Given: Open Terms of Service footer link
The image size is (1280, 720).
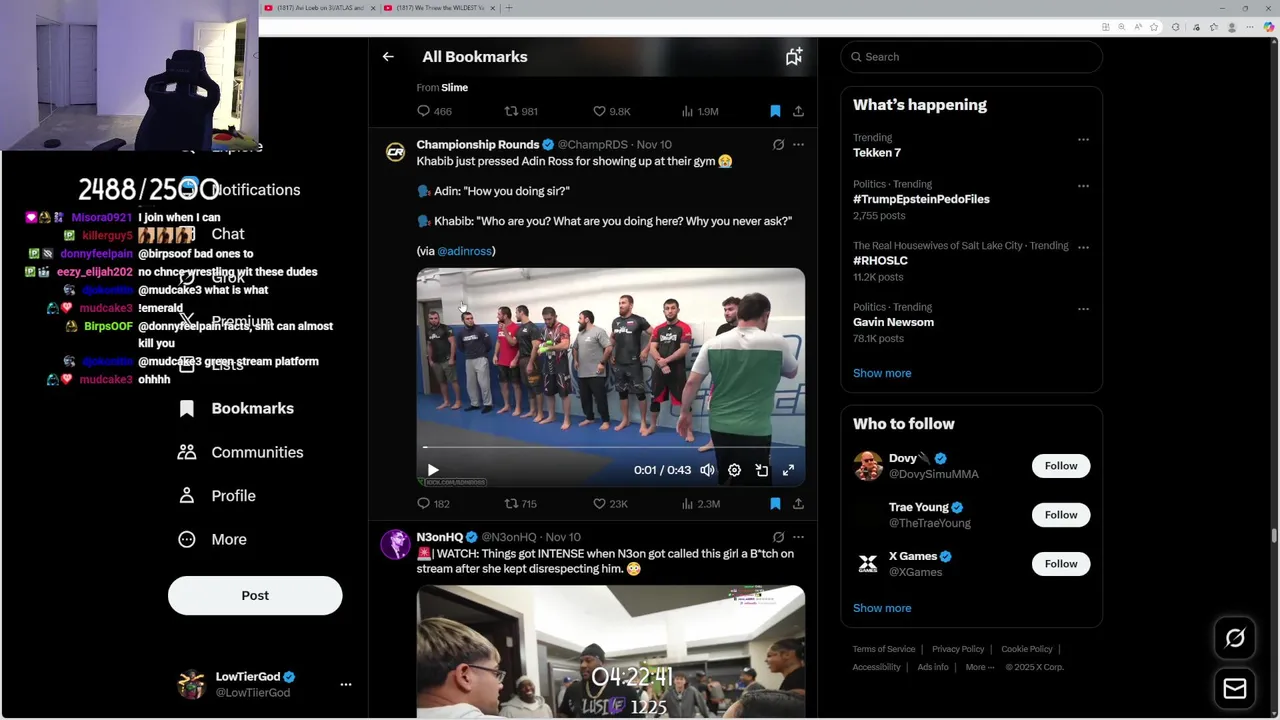Looking at the screenshot, I should 884,649.
